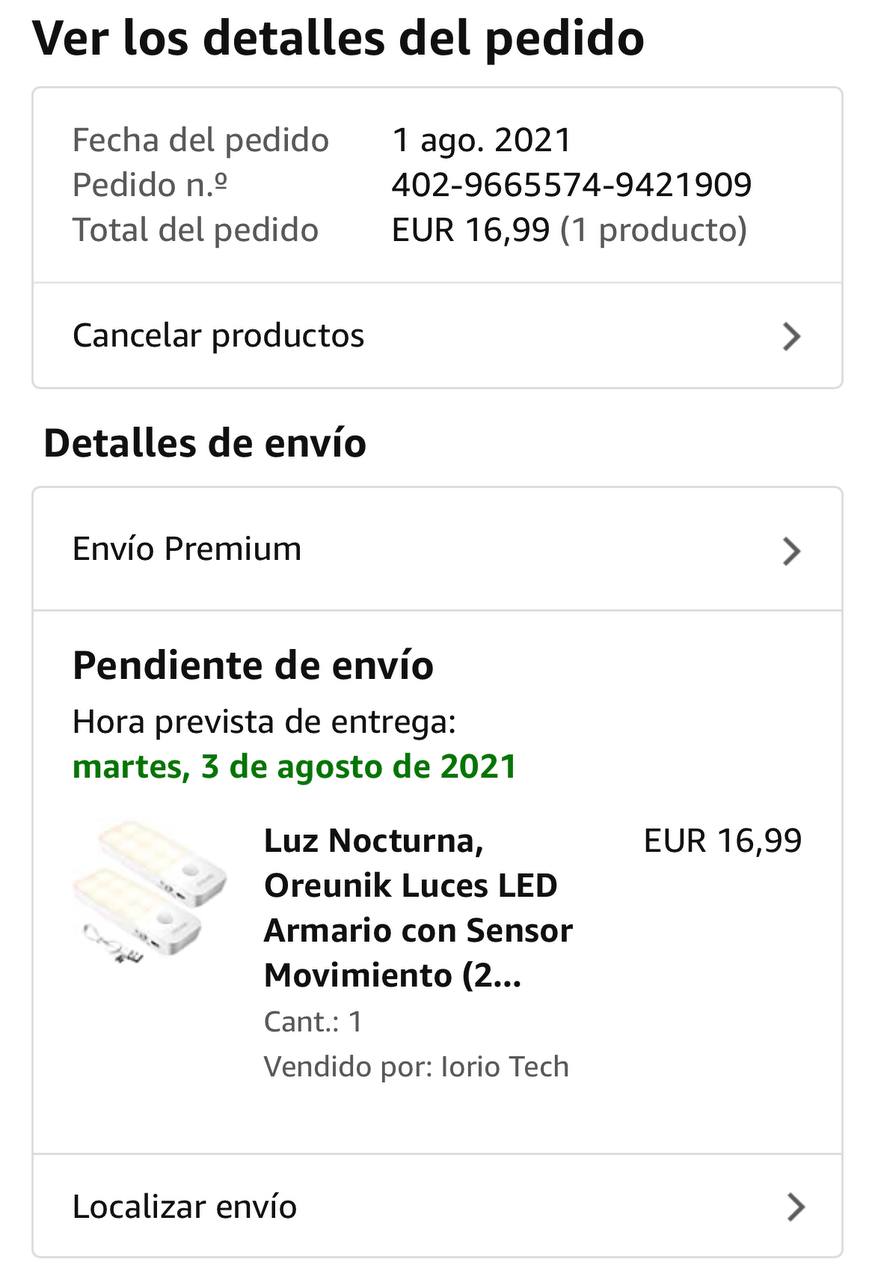Screen dimensions: 875x1280
Task: Click the order date 1 ago. 2021
Action: pyautogui.click(x=481, y=140)
